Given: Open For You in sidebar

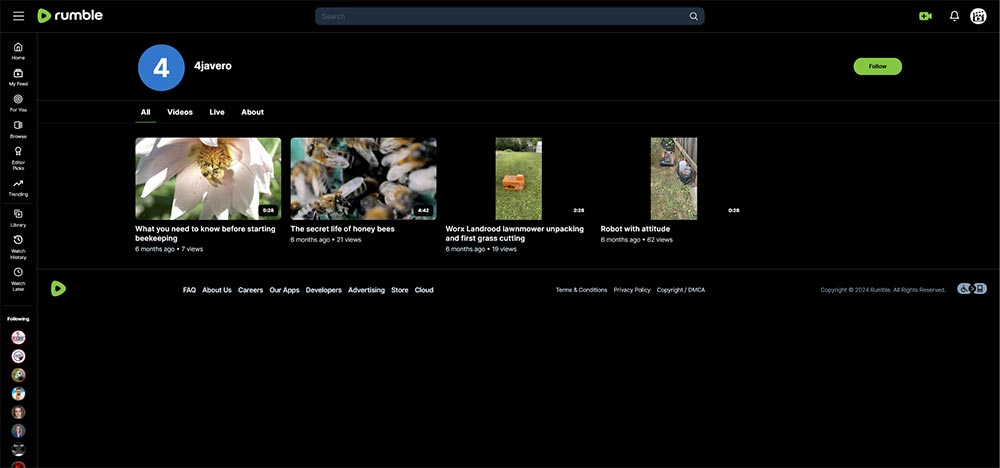Looking at the screenshot, I should click(x=18, y=103).
